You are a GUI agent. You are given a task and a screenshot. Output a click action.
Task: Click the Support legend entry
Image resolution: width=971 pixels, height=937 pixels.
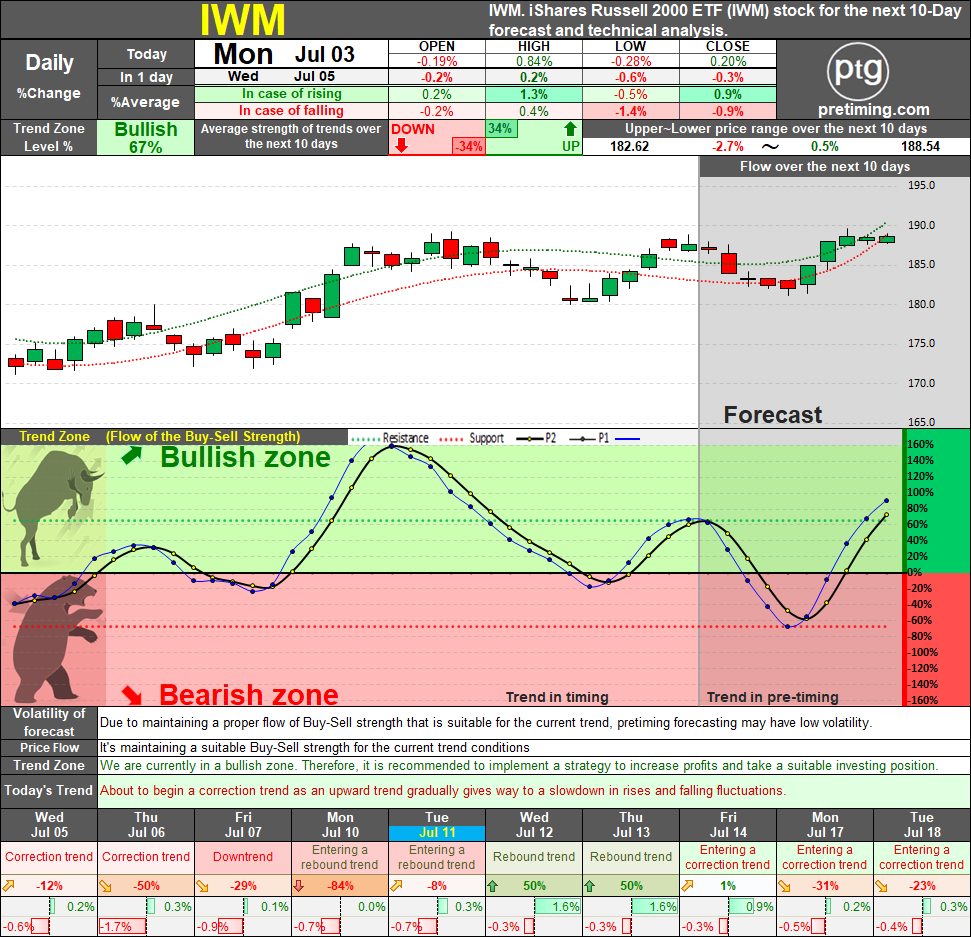tap(471, 438)
